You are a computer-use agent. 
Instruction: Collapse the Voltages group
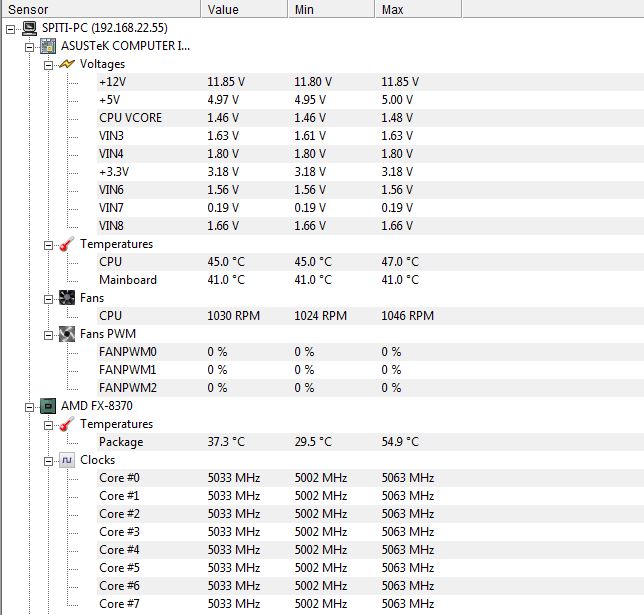click(48, 65)
